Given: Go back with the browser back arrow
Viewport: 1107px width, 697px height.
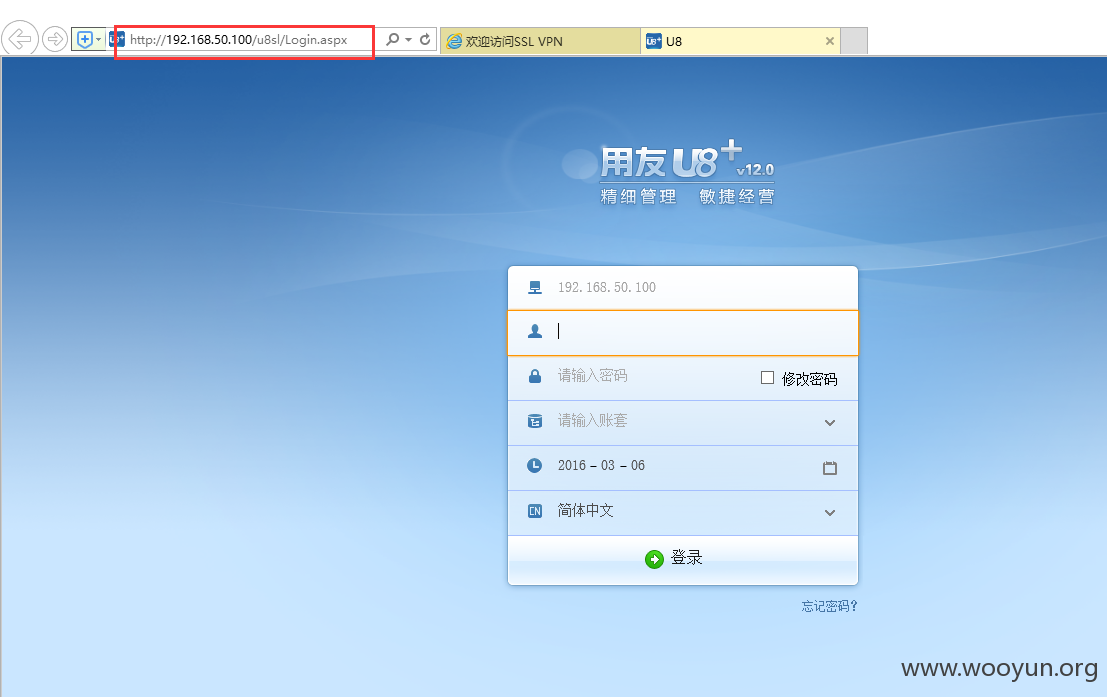Looking at the screenshot, I should coord(20,38).
